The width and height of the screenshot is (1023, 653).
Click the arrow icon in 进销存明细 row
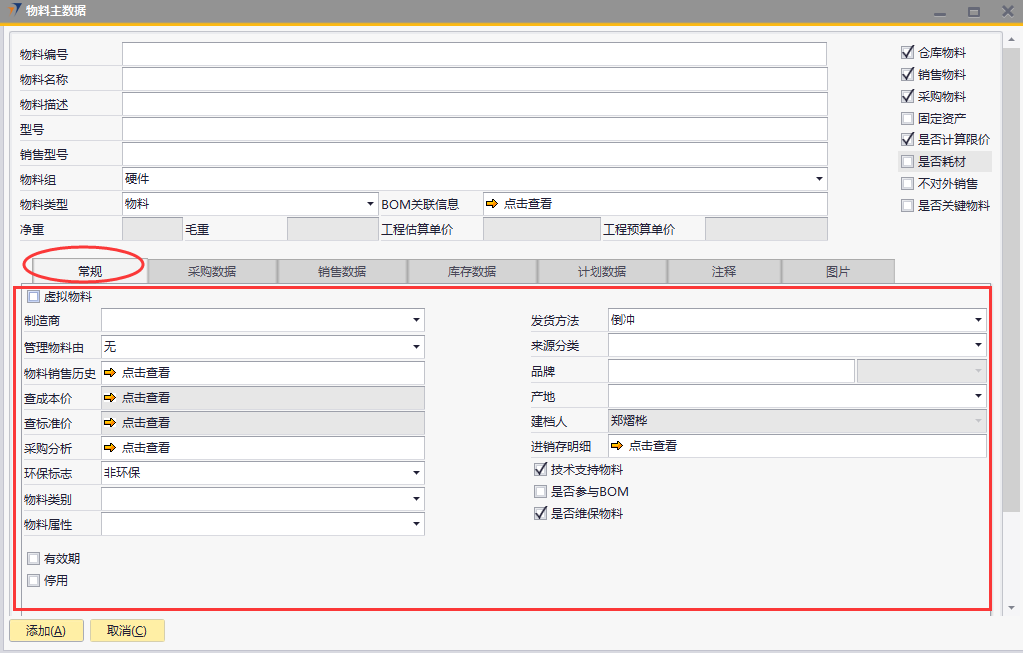pos(617,446)
